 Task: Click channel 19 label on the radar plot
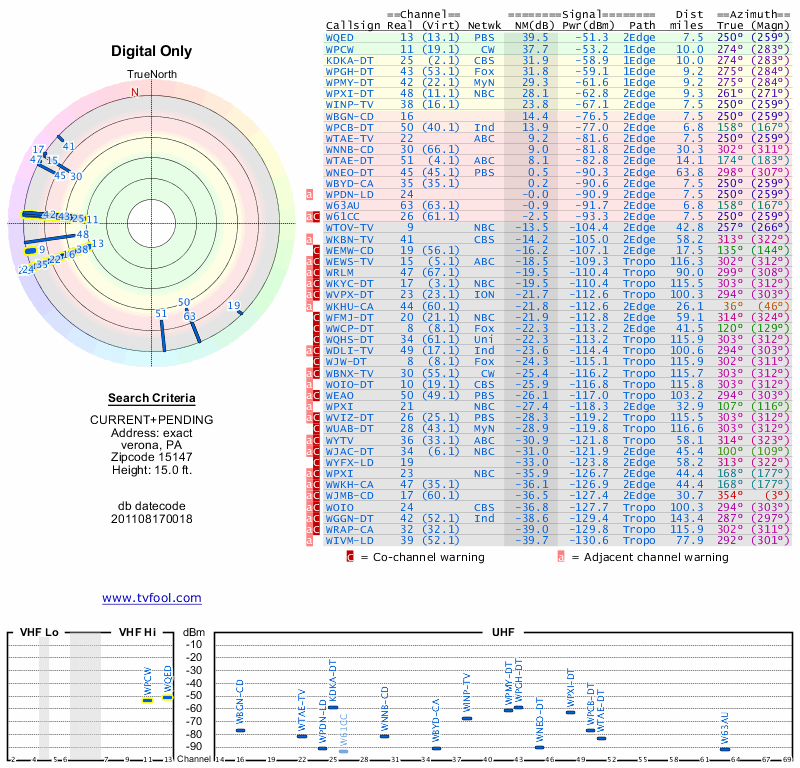click(x=234, y=306)
